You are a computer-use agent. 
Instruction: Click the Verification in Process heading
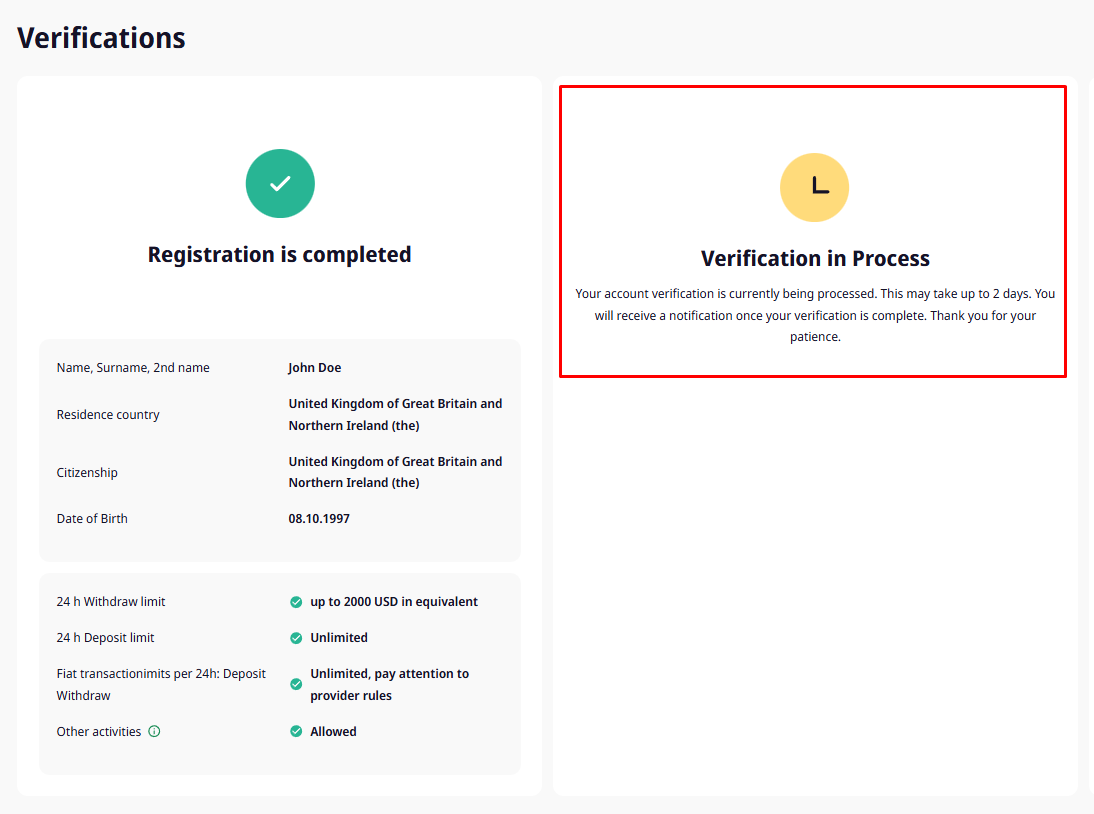(815, 259)
